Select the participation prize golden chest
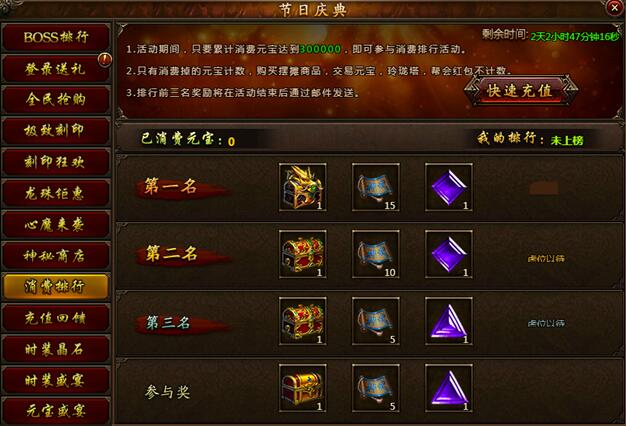This screenshot has width=626, height=426. tap(303, 388)
